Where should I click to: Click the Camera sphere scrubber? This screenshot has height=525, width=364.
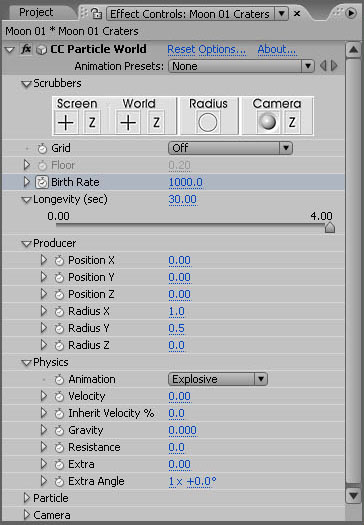click(x=268, y=122)
